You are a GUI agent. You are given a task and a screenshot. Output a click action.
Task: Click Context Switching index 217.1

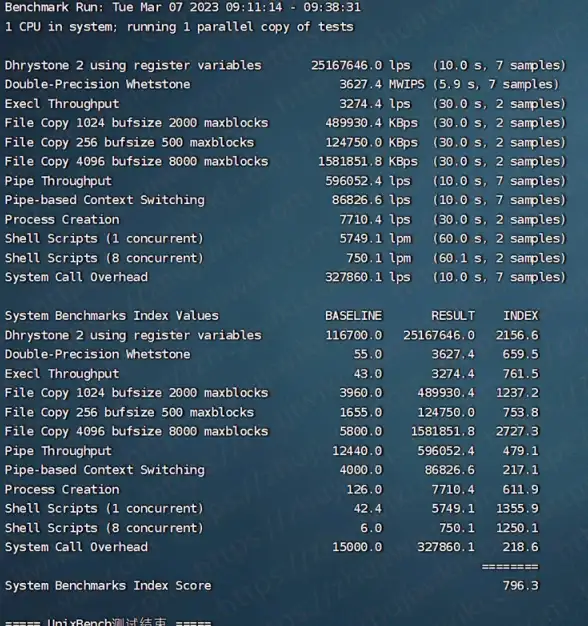coord(521,470)
